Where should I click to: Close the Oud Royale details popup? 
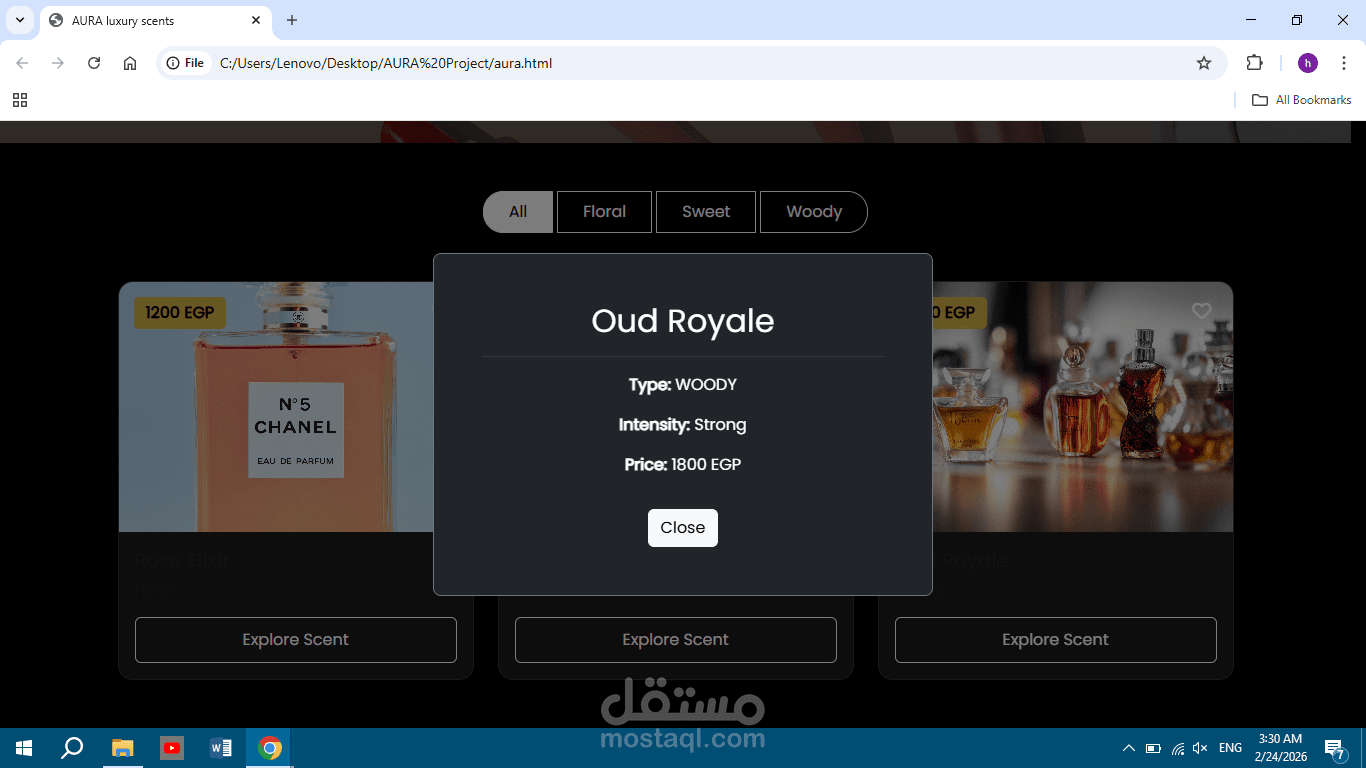tap(683, 528)
